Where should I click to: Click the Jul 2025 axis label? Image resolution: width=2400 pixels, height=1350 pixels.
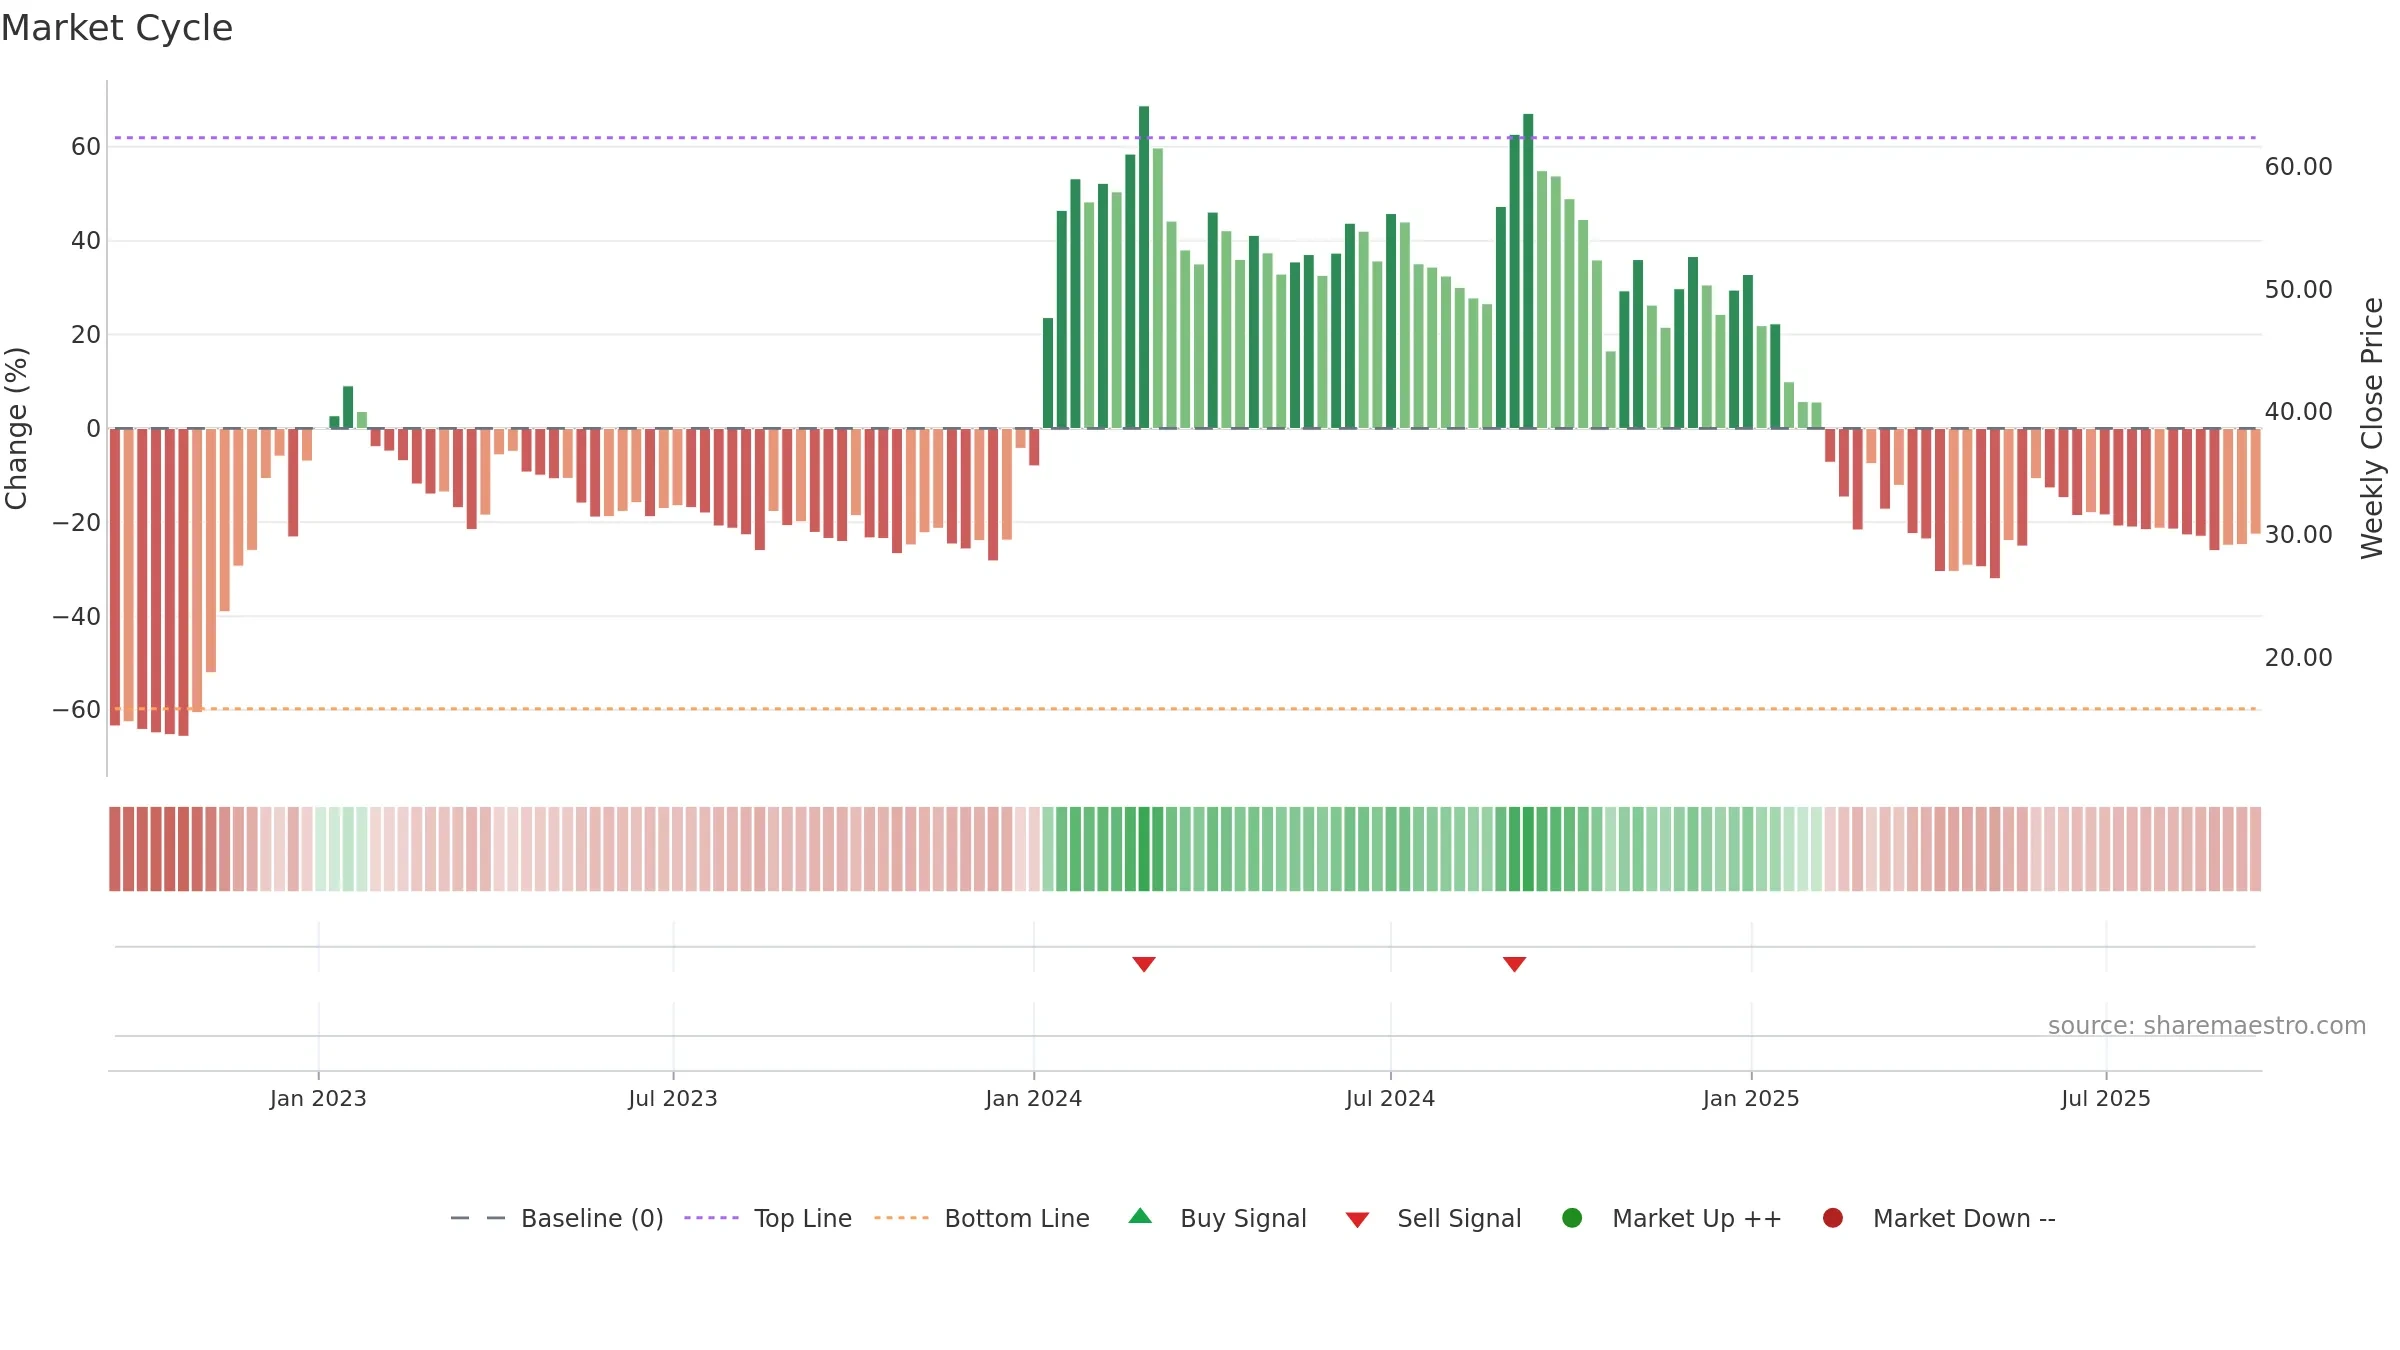[2106, 1098]
